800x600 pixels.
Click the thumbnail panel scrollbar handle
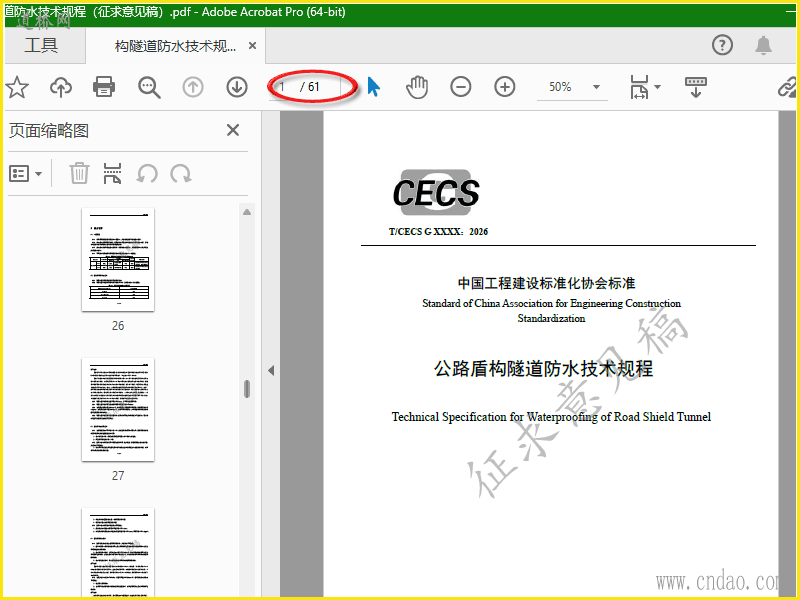(247, 389)
